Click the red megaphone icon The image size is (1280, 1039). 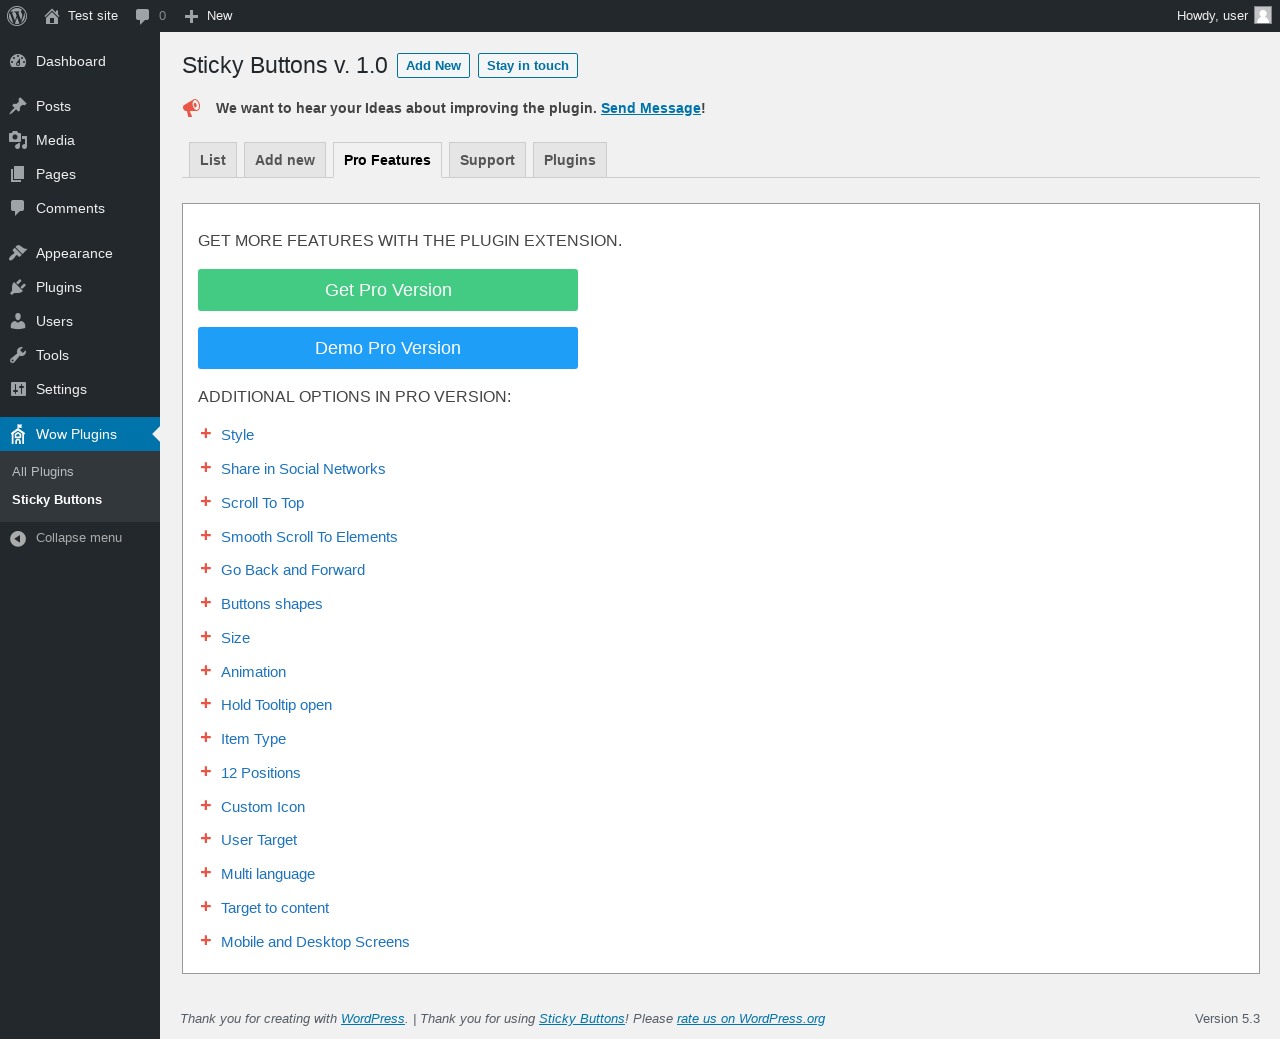click(191, 108)
